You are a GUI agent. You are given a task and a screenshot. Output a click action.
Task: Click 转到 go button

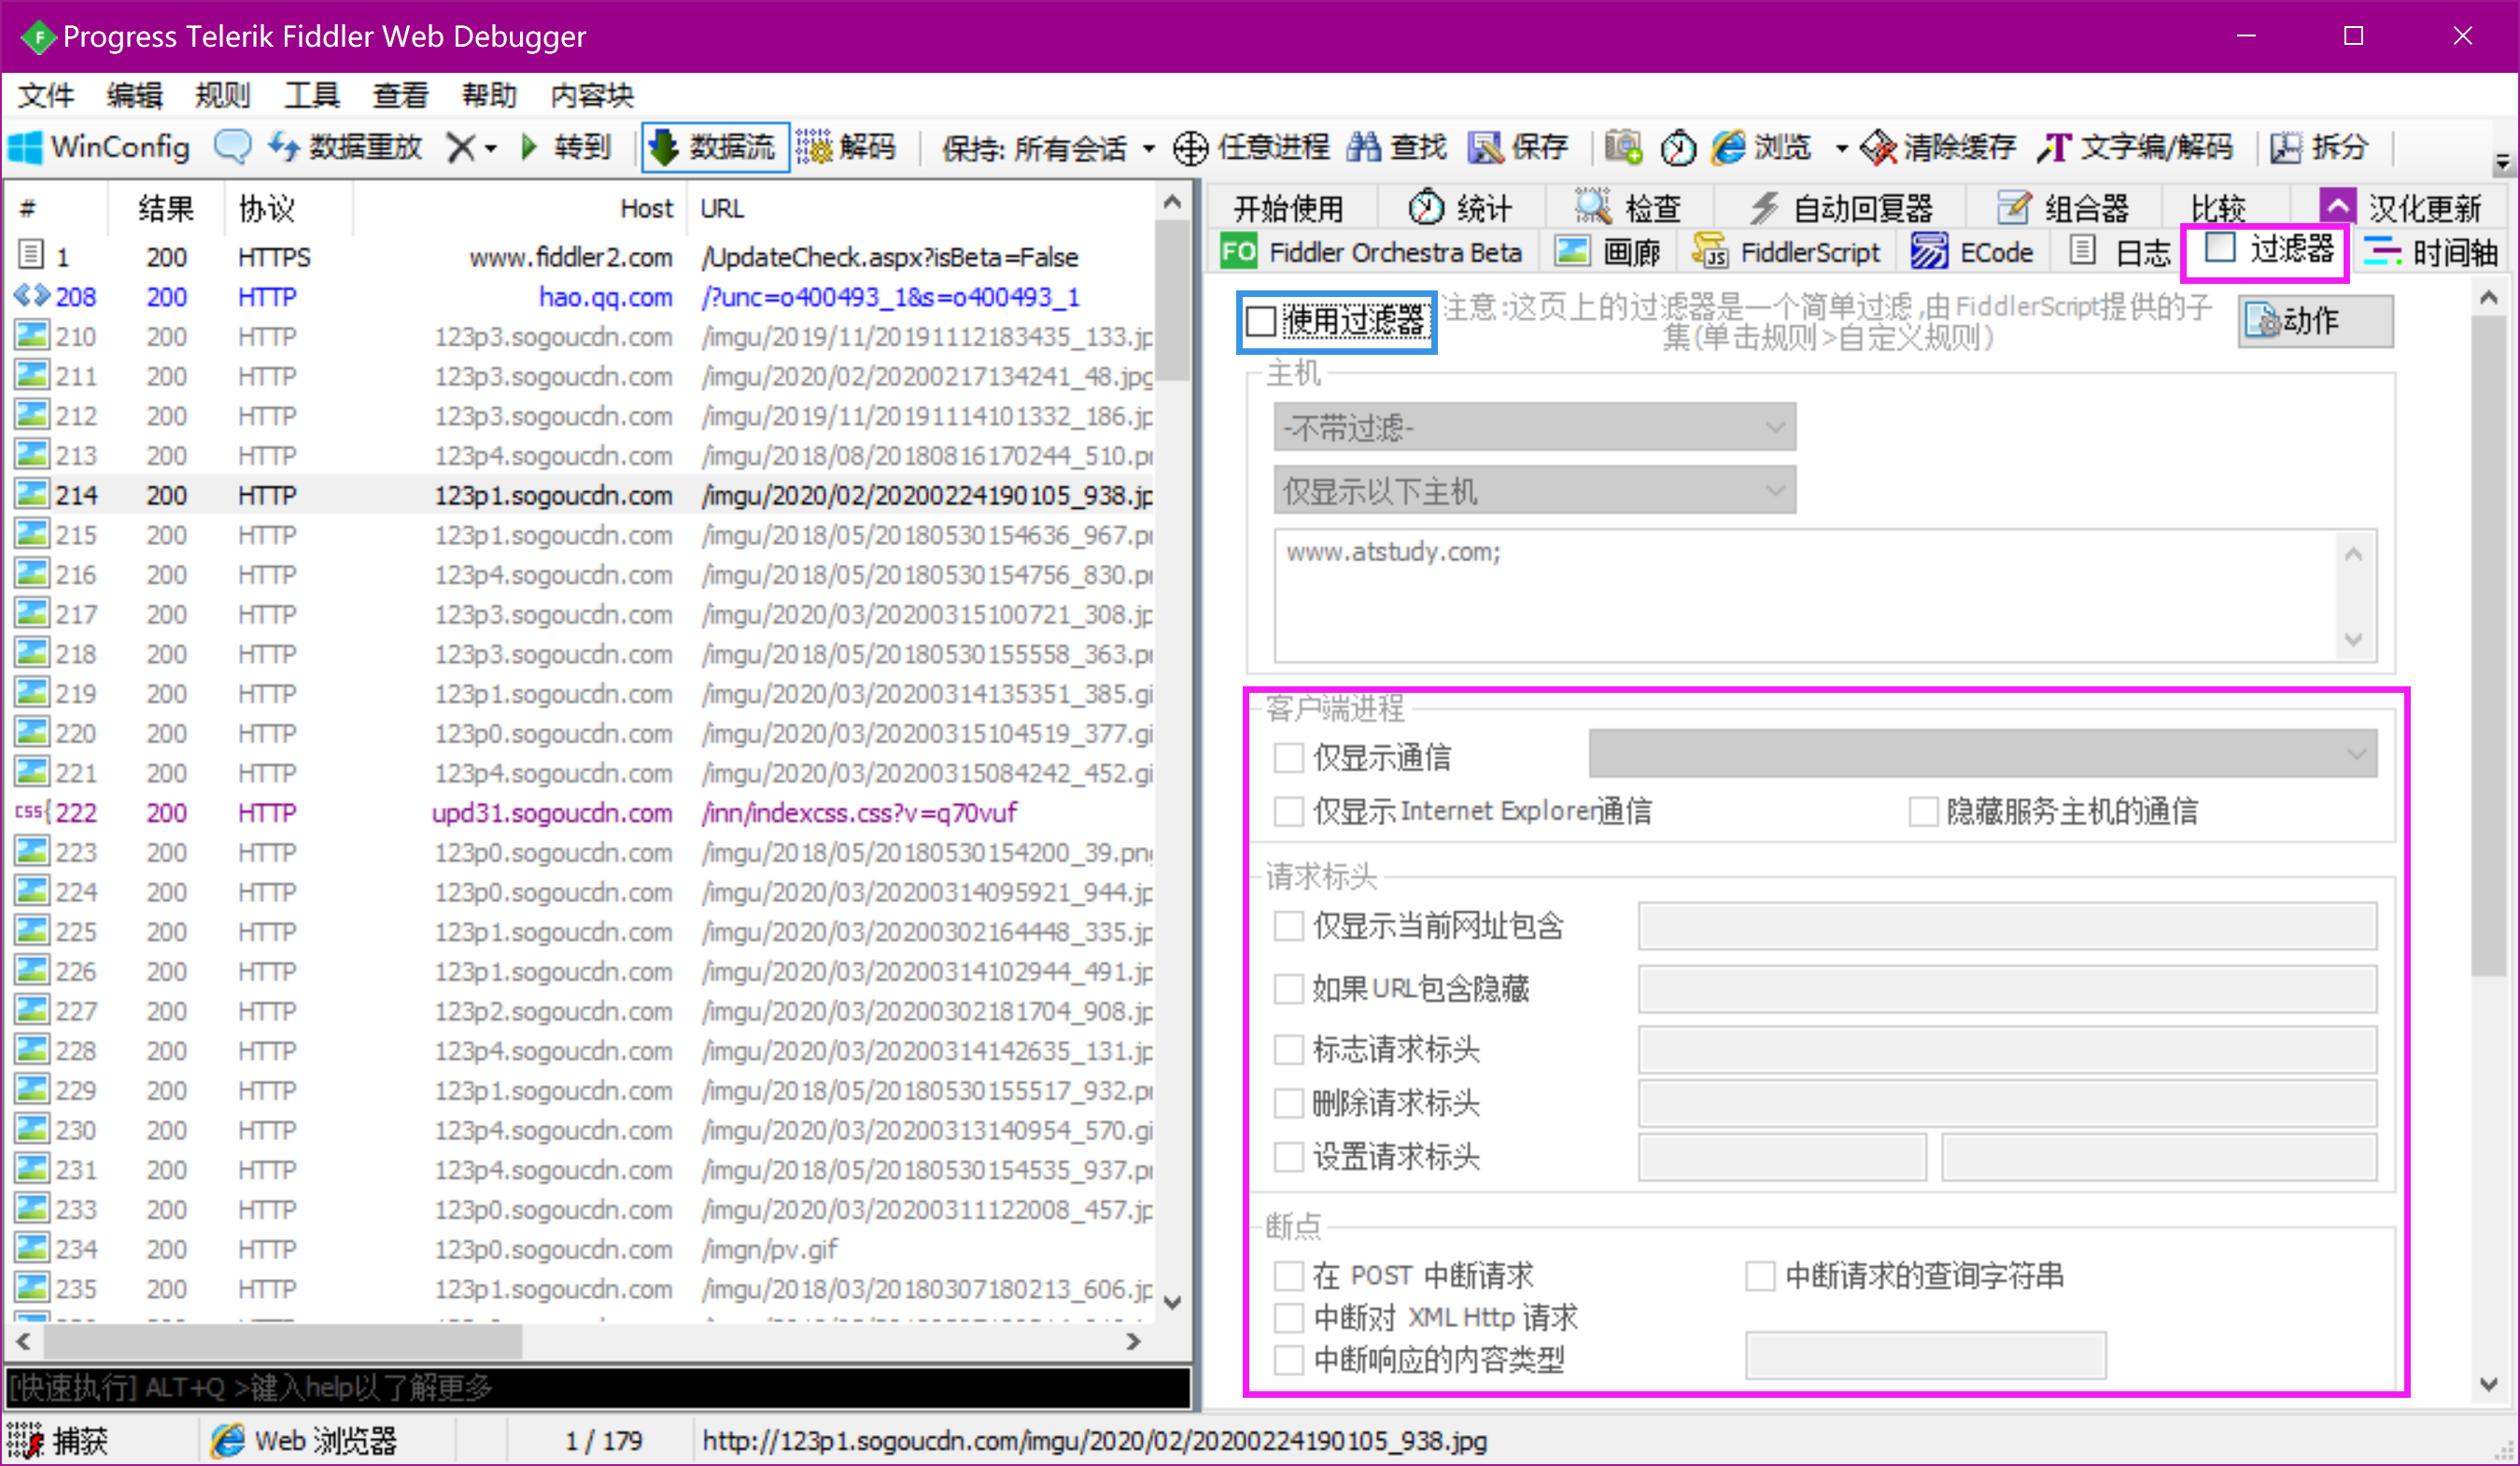pos(566,148)
